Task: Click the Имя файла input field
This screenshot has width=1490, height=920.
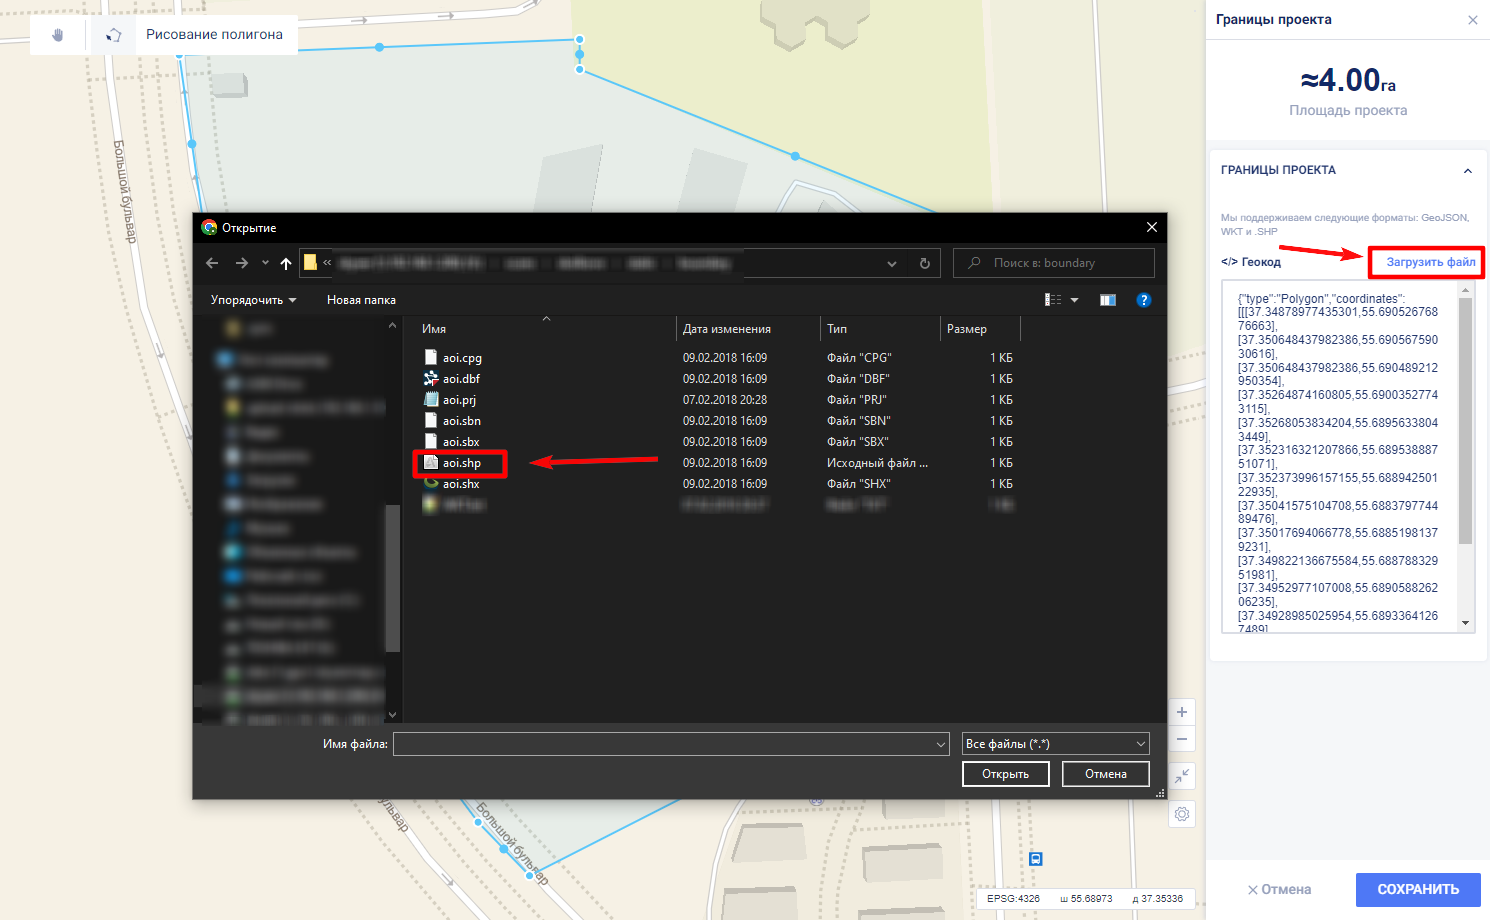Action: (665, 744)
